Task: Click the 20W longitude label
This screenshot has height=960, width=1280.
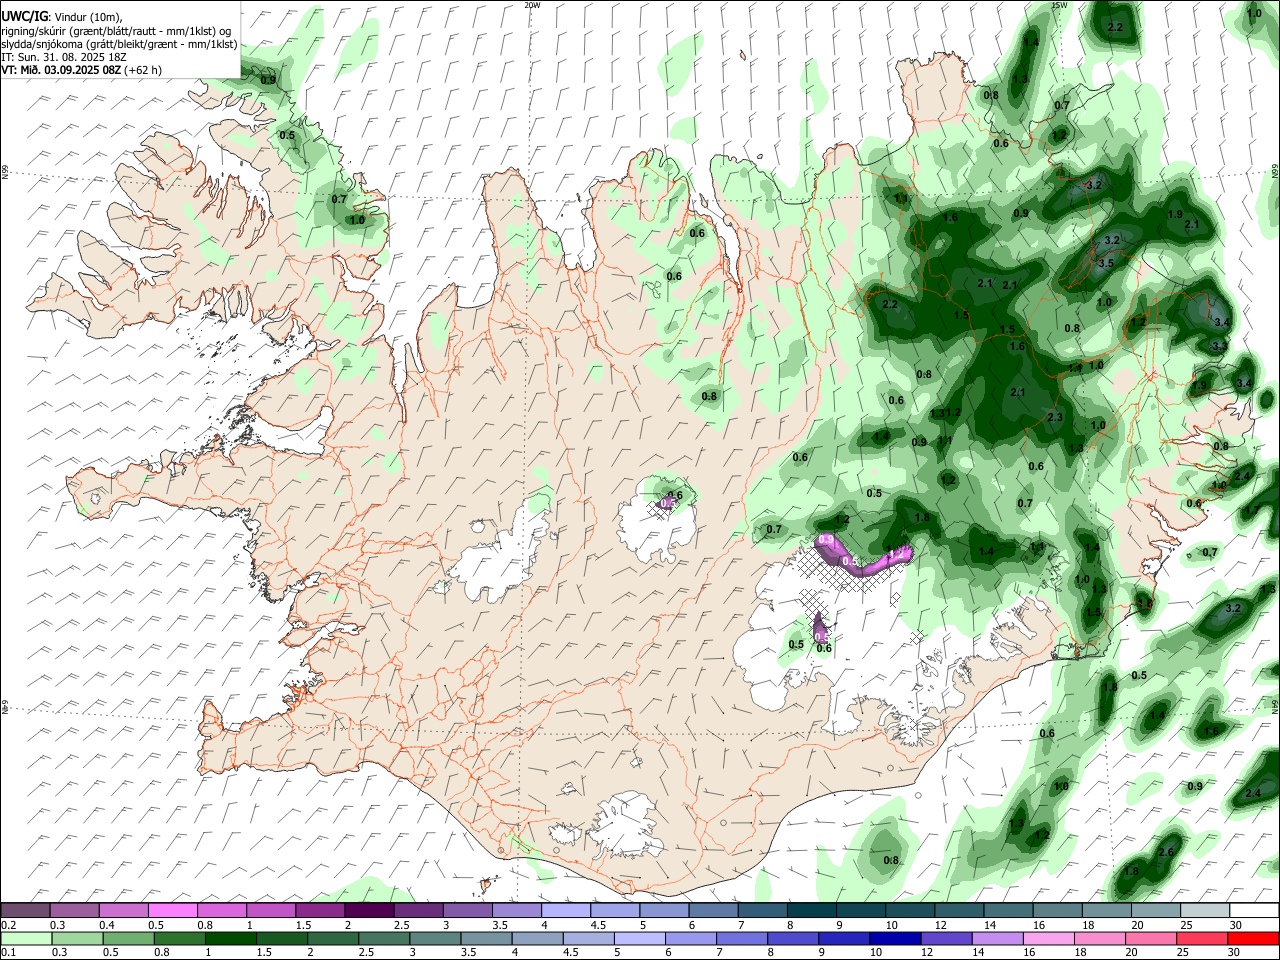Action: pos(532,5)
